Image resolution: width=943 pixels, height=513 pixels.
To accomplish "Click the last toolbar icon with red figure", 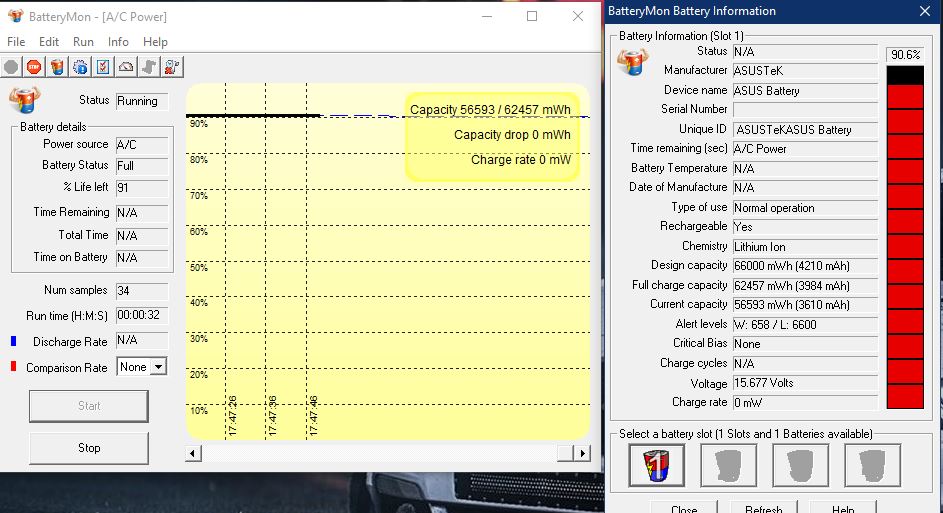I will (172, 67).
